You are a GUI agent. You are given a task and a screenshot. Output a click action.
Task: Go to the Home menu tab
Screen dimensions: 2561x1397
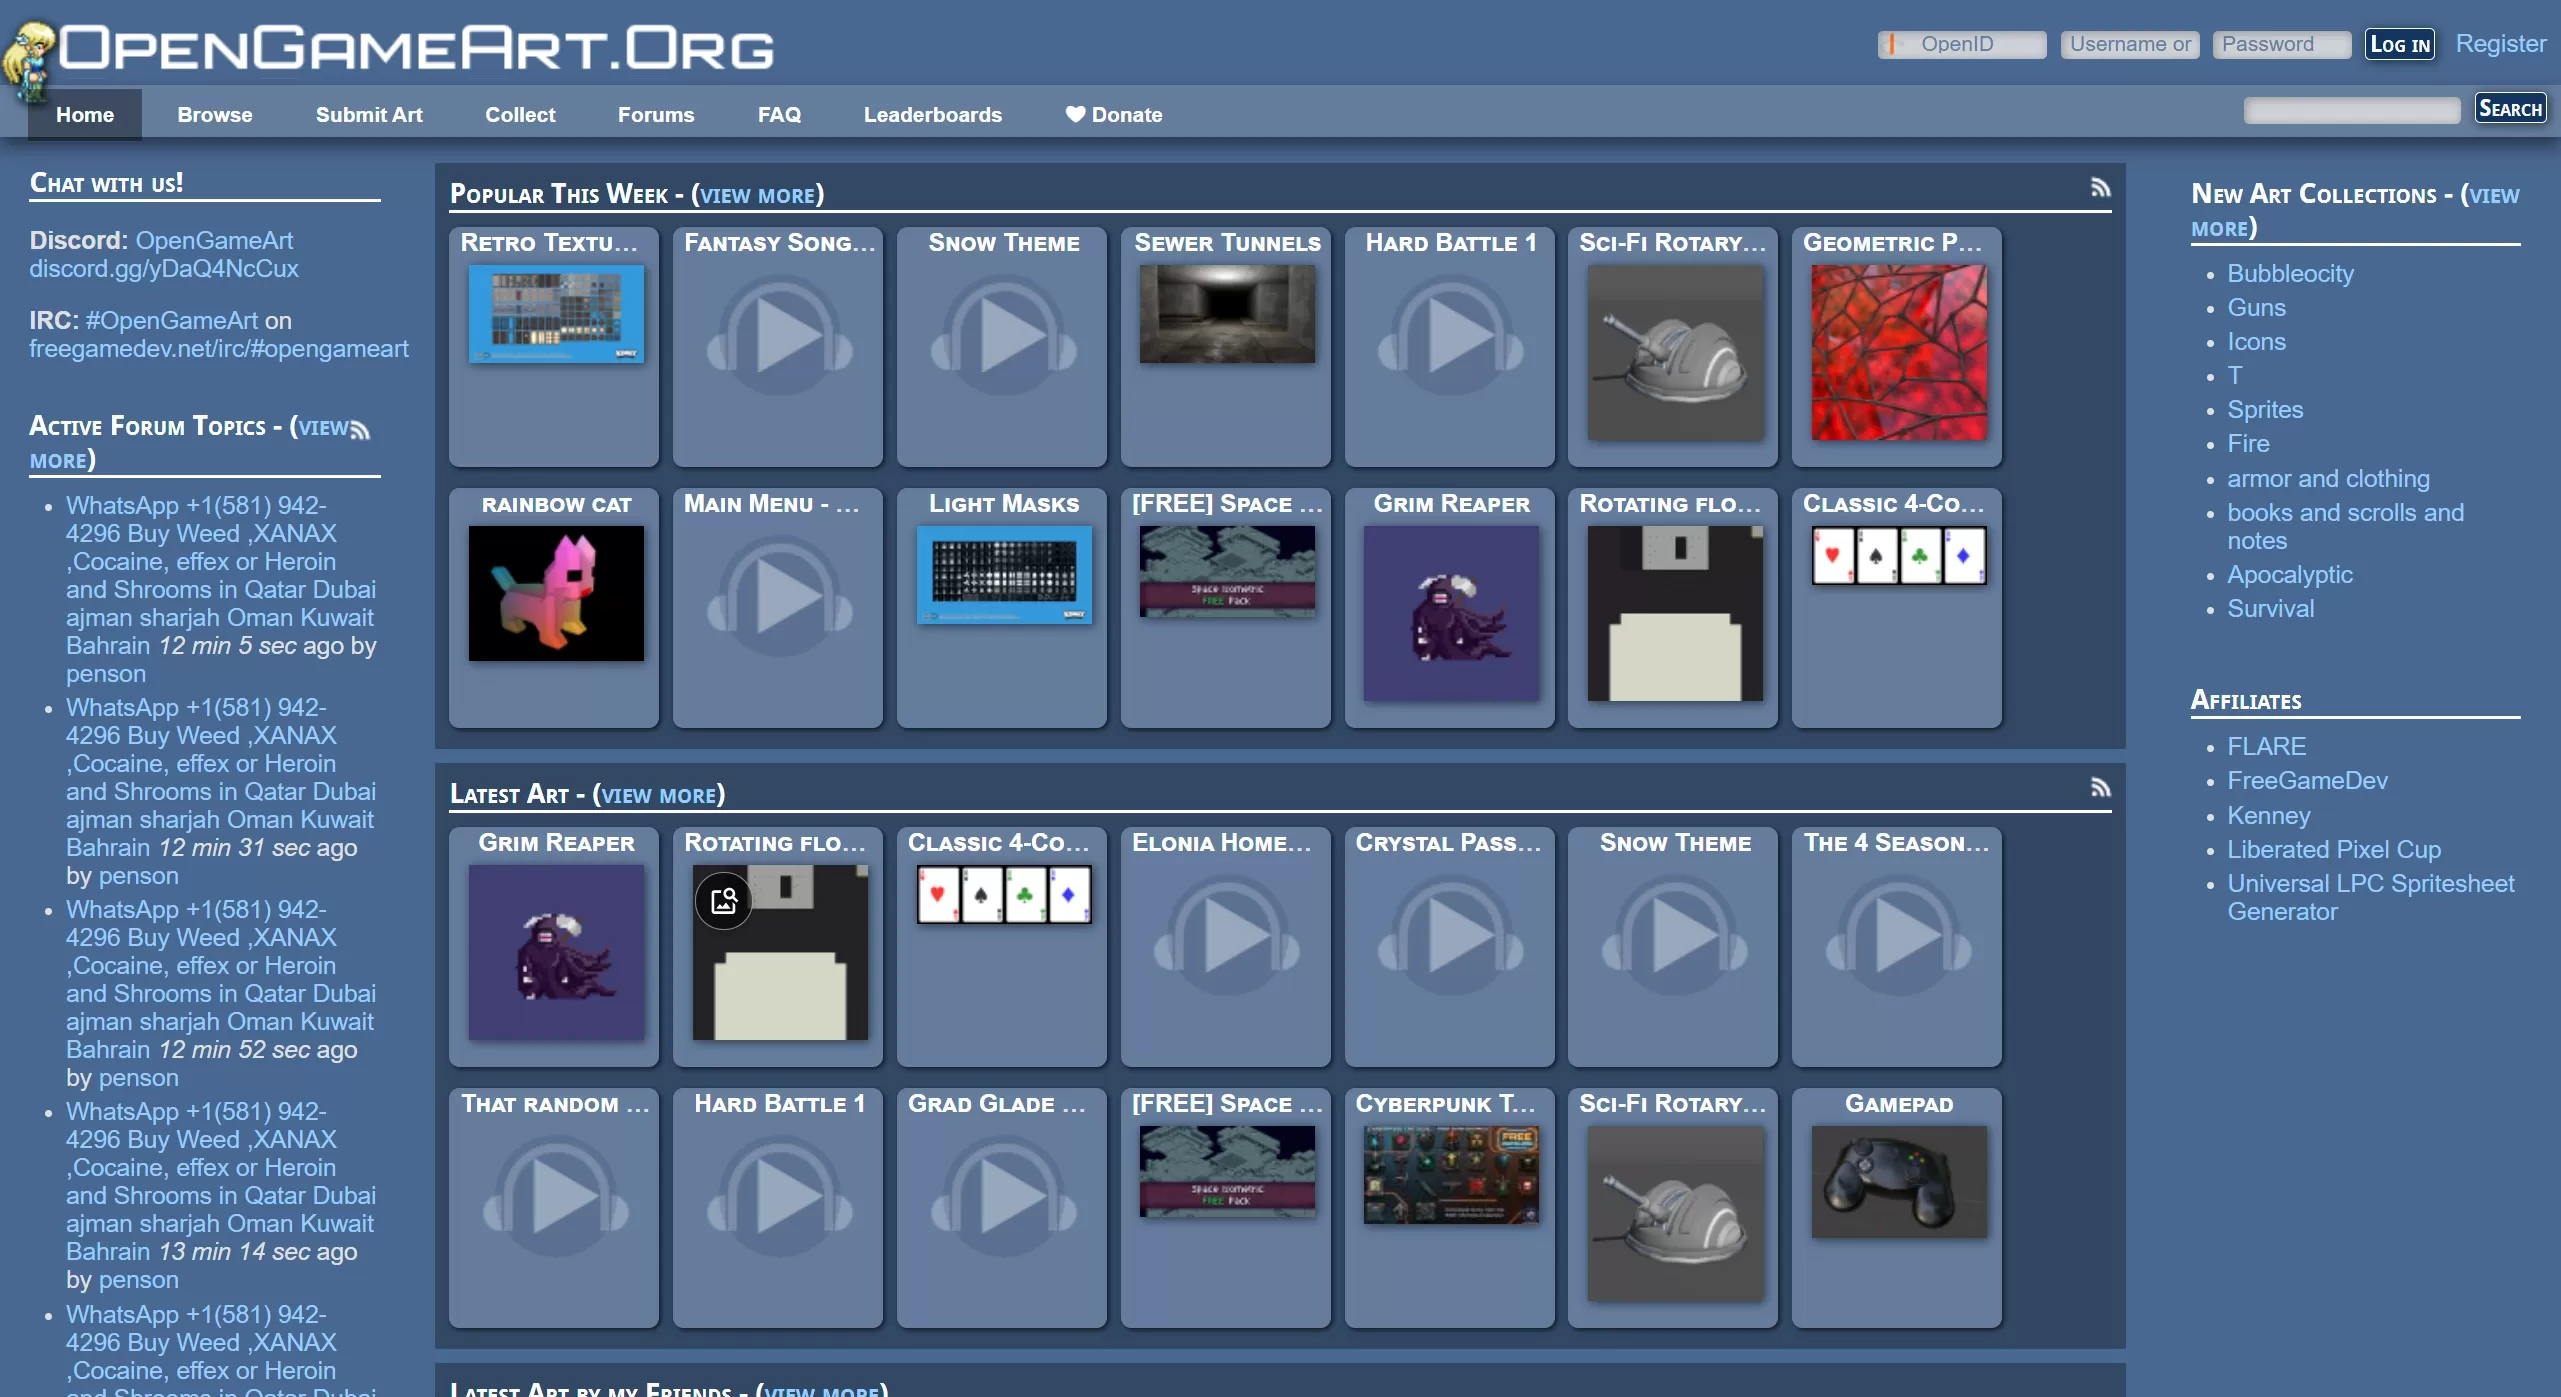point(85,115)
